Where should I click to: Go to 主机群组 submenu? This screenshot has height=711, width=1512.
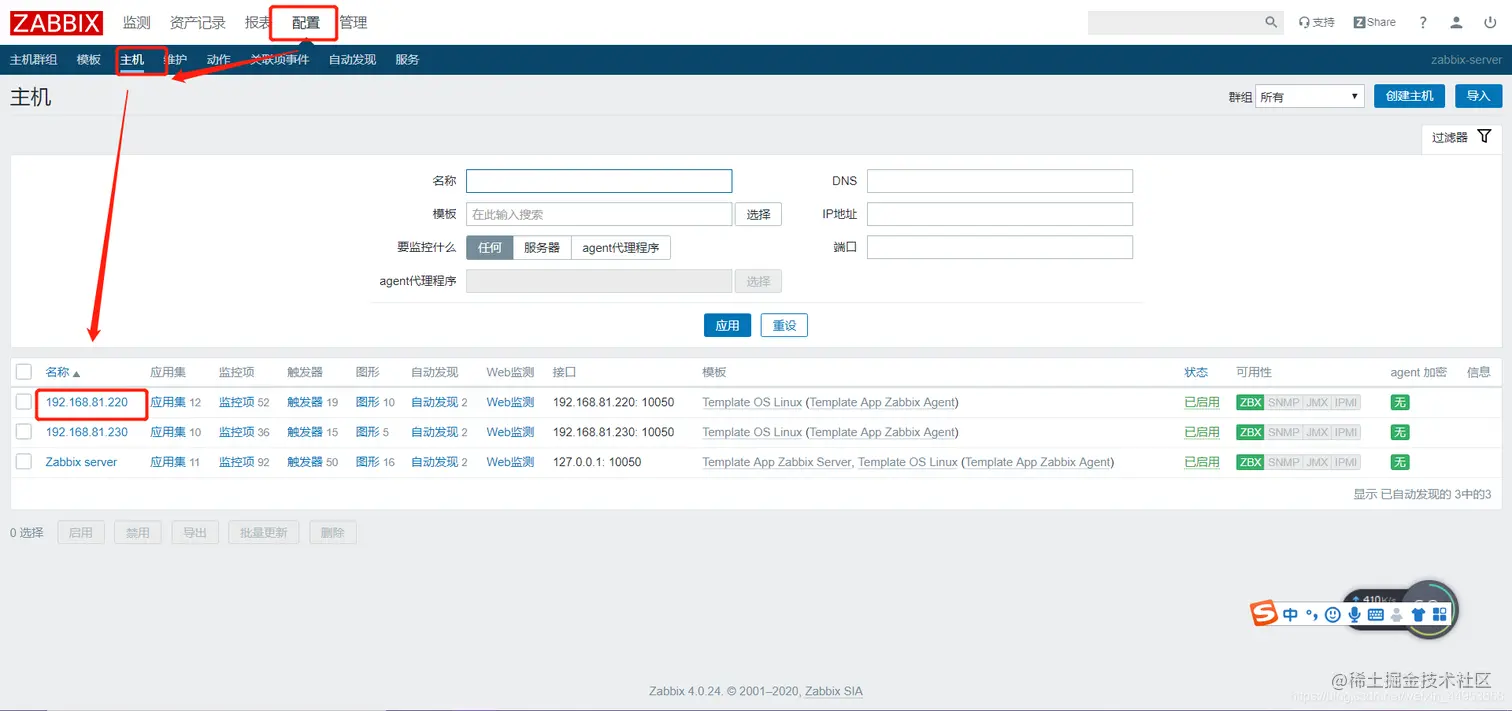click(33, 60)
